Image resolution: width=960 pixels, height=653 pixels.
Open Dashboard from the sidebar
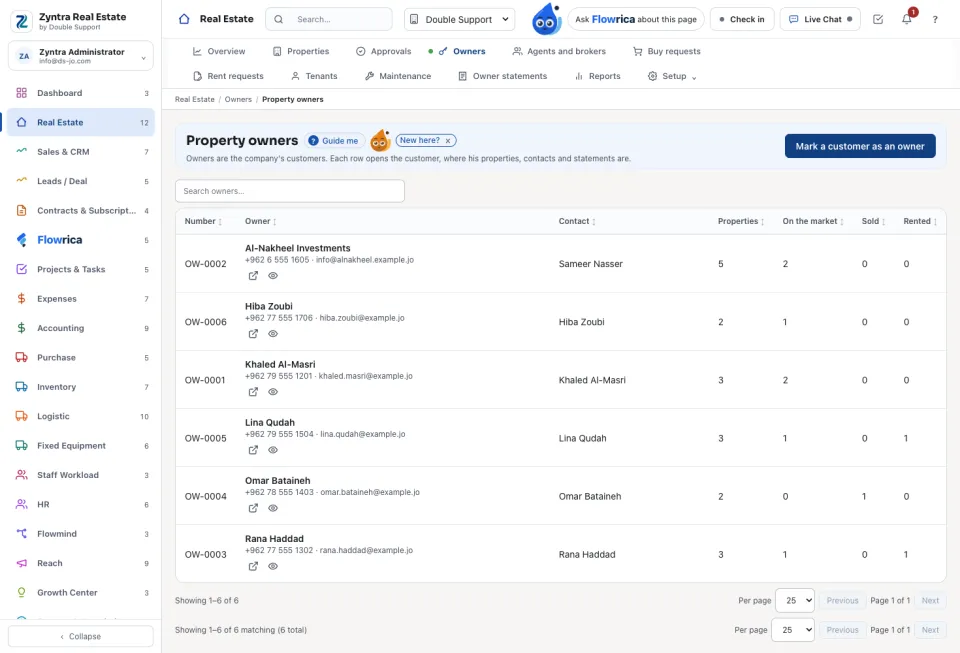[x=81, y=93]
